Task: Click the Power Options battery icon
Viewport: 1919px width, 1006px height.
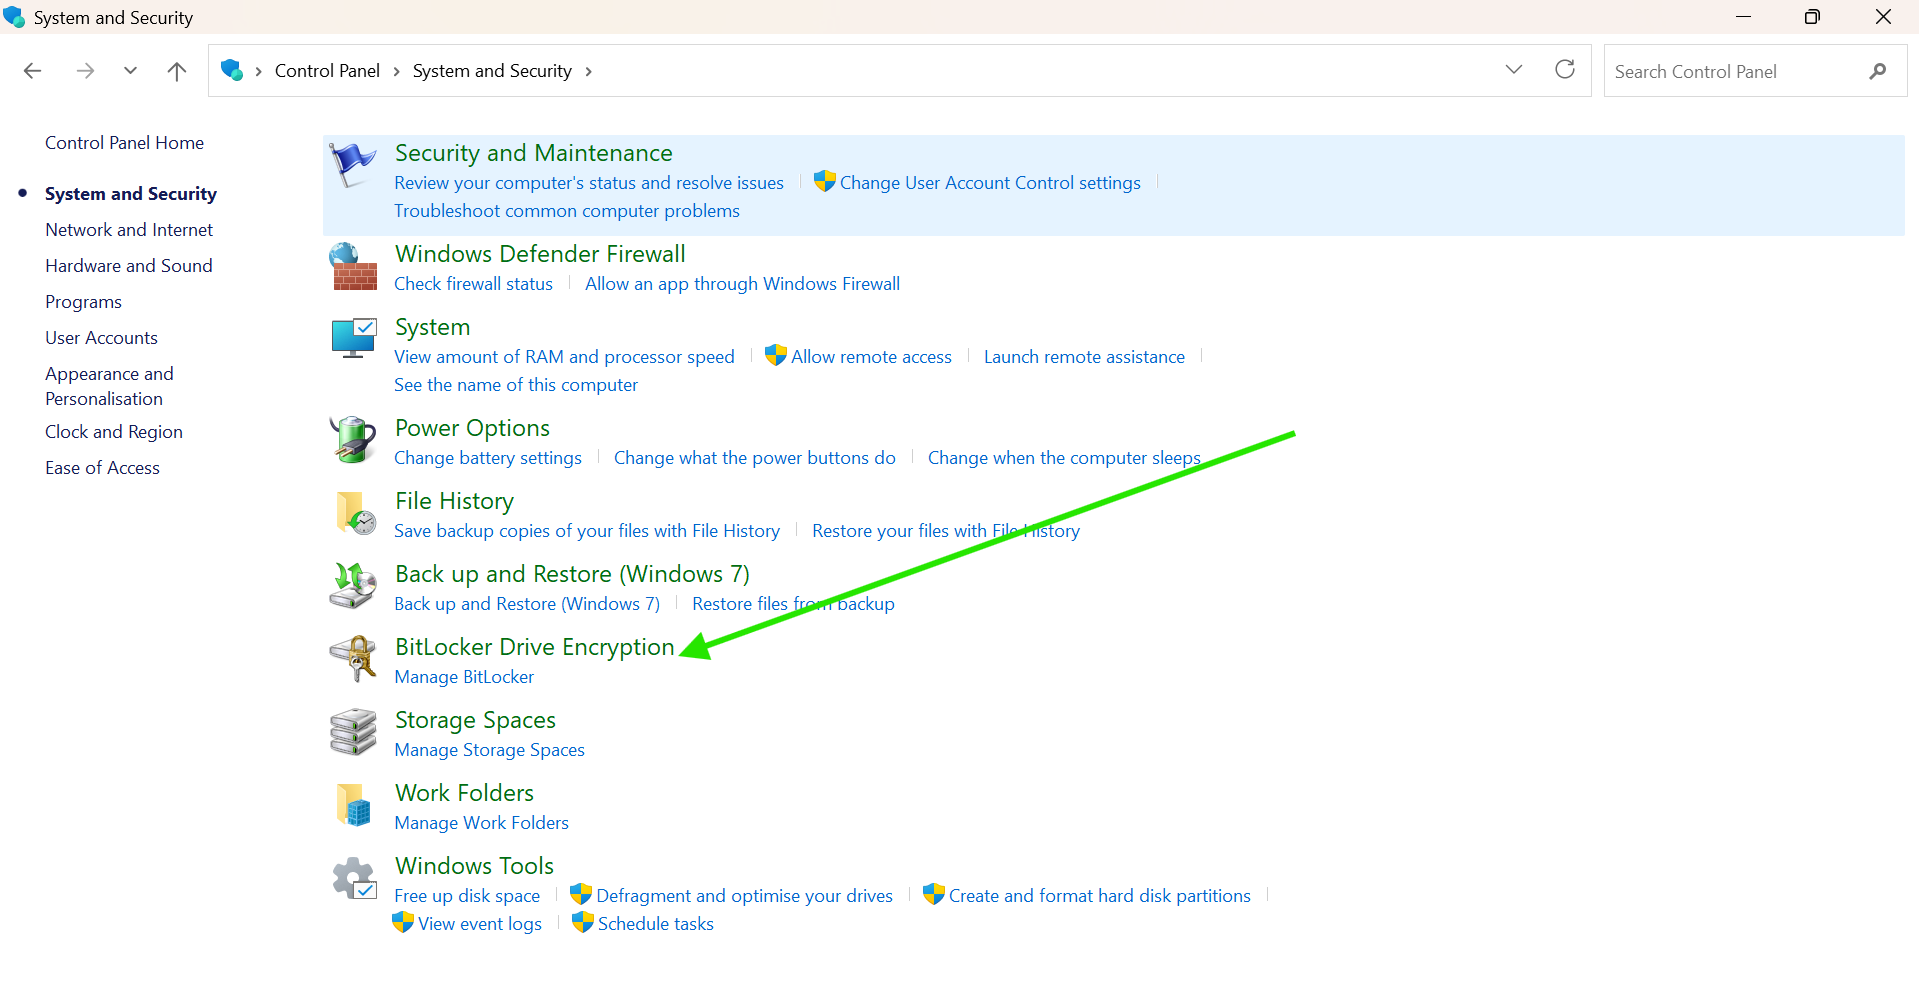Action: point(353,440)
